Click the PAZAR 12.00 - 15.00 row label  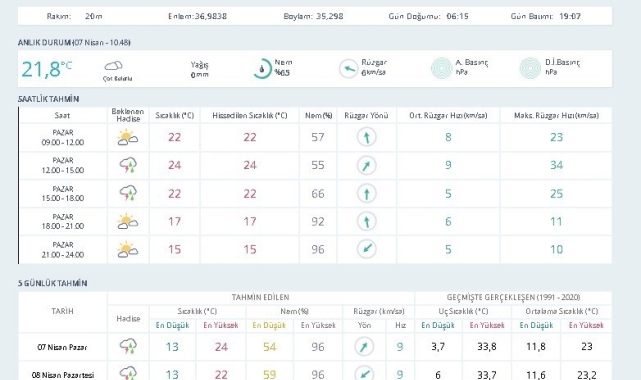63,165
